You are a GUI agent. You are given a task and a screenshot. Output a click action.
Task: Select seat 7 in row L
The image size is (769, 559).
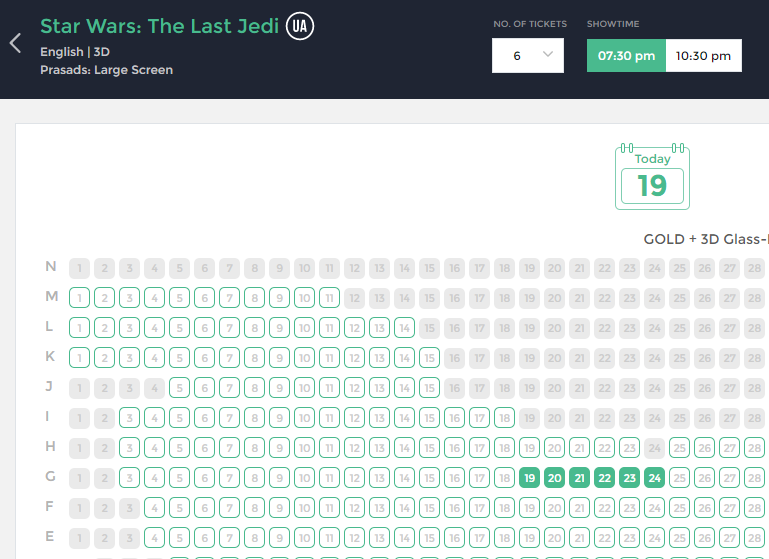click(230, 328)
